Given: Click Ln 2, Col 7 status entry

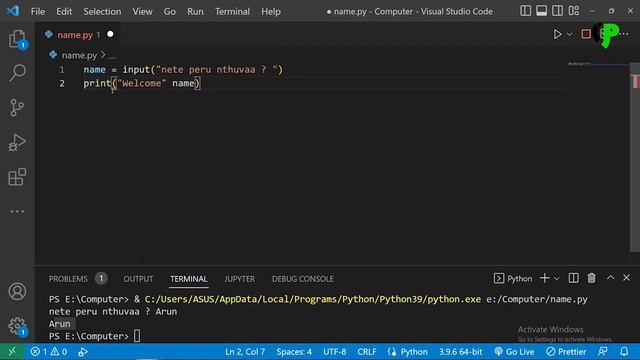Looking at the screenshot, I should 245,351.
